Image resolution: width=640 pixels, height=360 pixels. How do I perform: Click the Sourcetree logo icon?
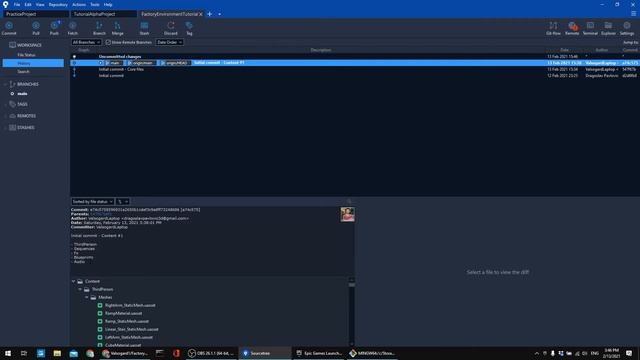pyautogui.click(x=5, y=4)
